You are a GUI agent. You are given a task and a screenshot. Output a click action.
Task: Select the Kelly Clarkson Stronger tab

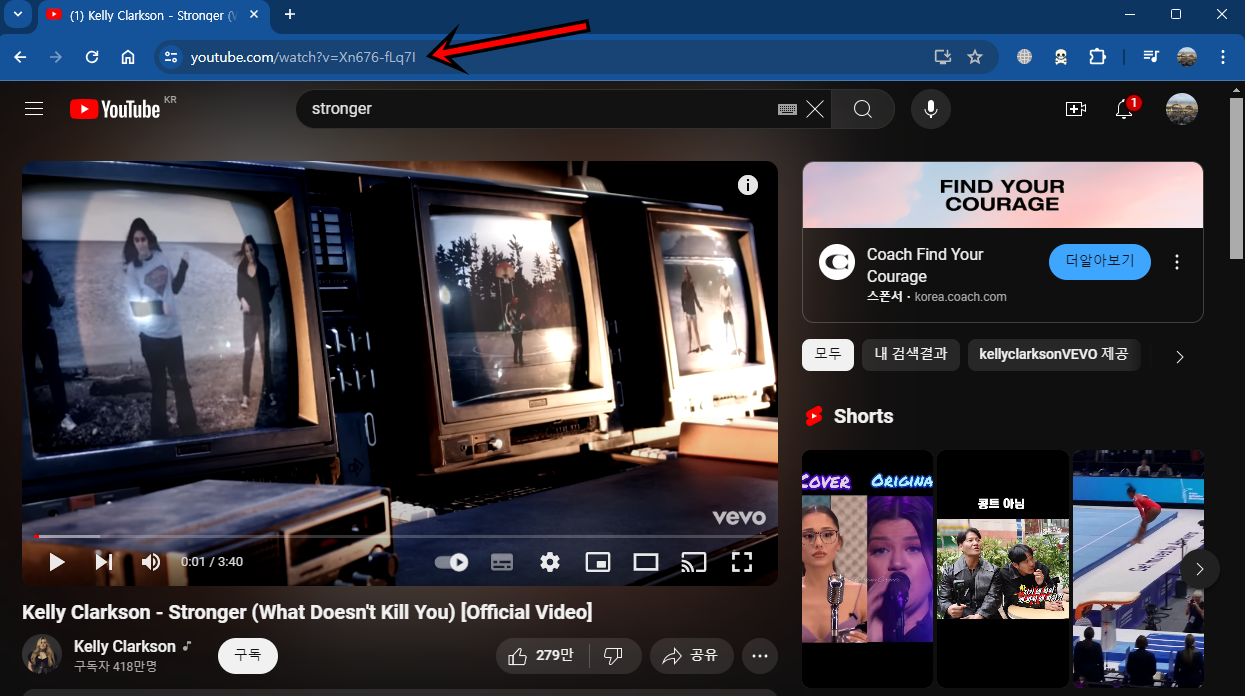(x=153, y=15)
